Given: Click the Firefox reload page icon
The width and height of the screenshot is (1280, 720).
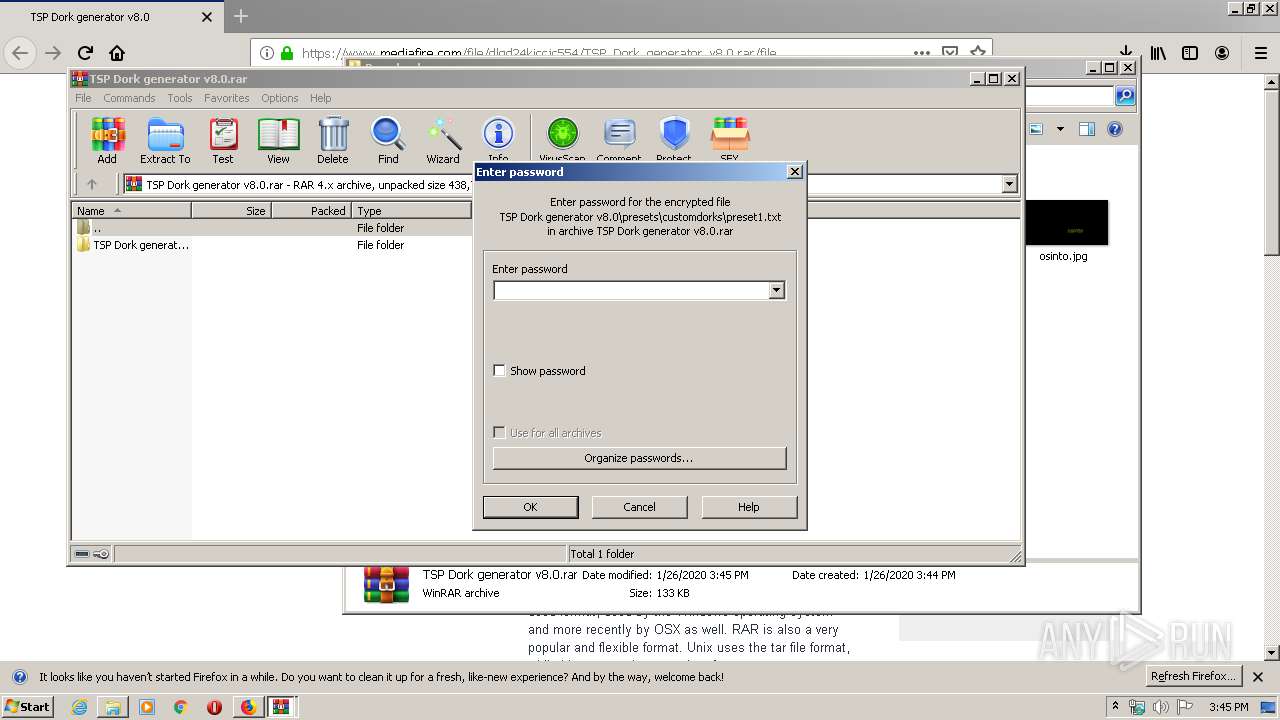Looking at the screenshot, I should tap(85, 53).
